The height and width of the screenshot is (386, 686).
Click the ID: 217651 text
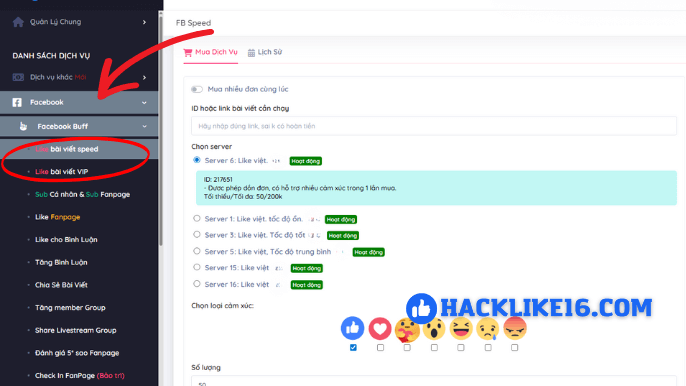pyautogui.click(x=218, y=179)
